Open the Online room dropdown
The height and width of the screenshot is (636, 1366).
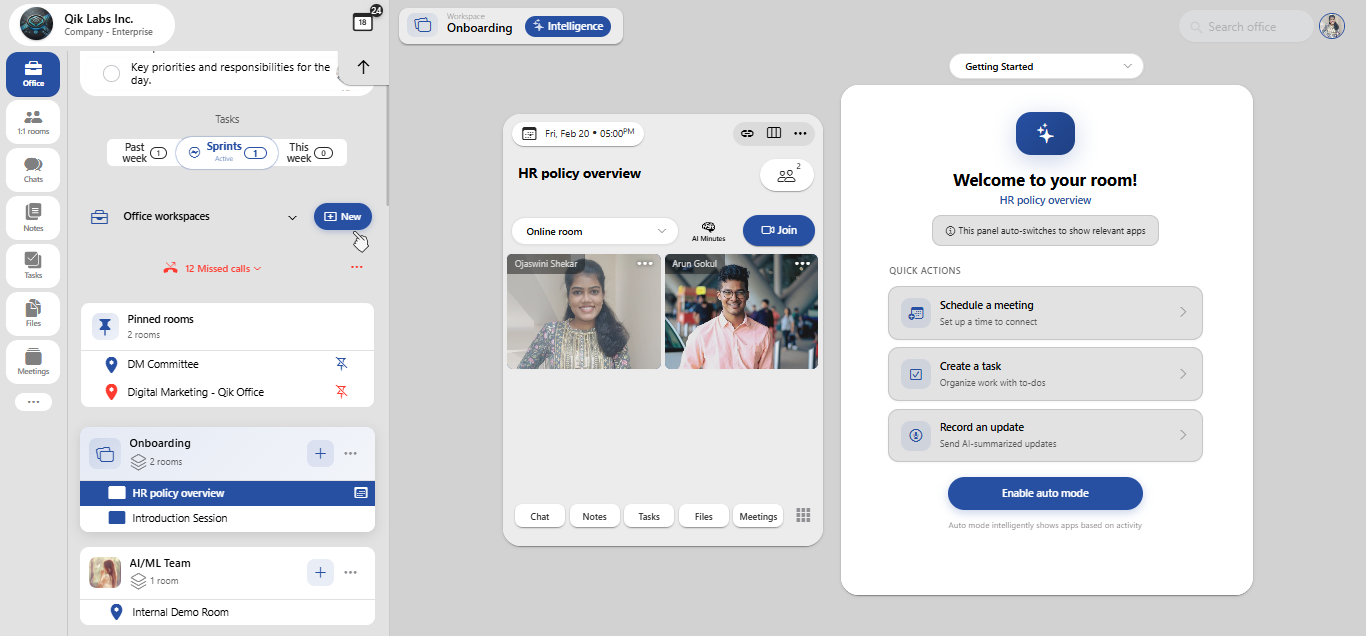(x=594, y=231)
